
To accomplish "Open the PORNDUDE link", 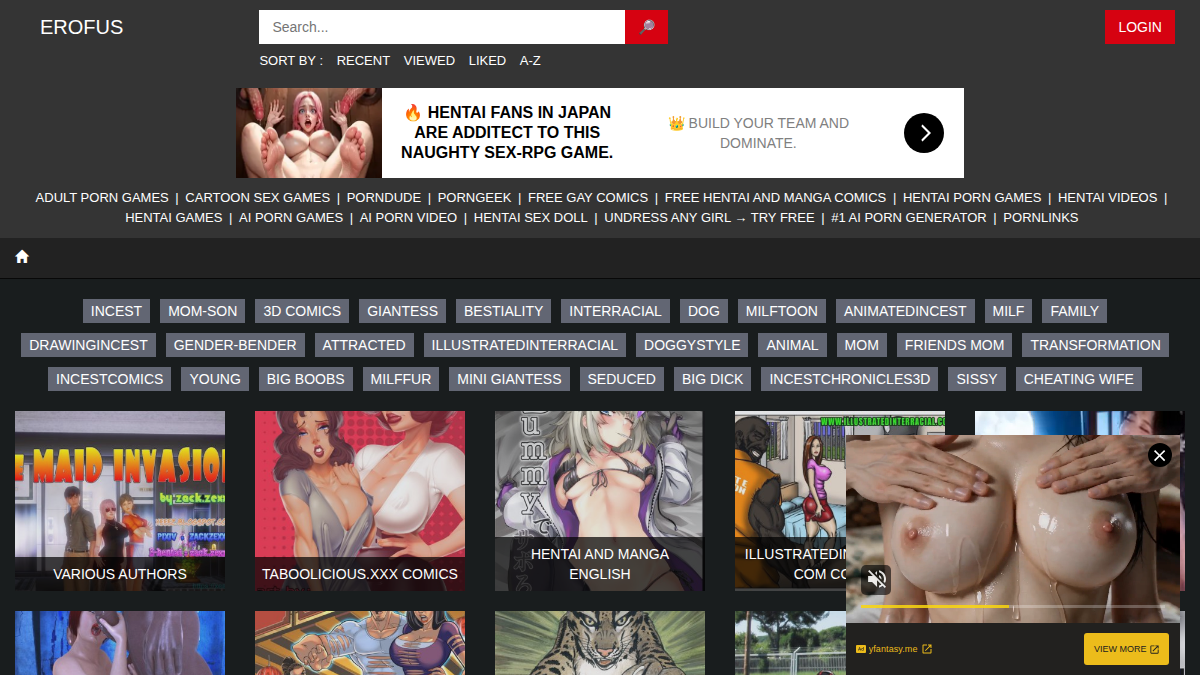I will coord(384,198).
